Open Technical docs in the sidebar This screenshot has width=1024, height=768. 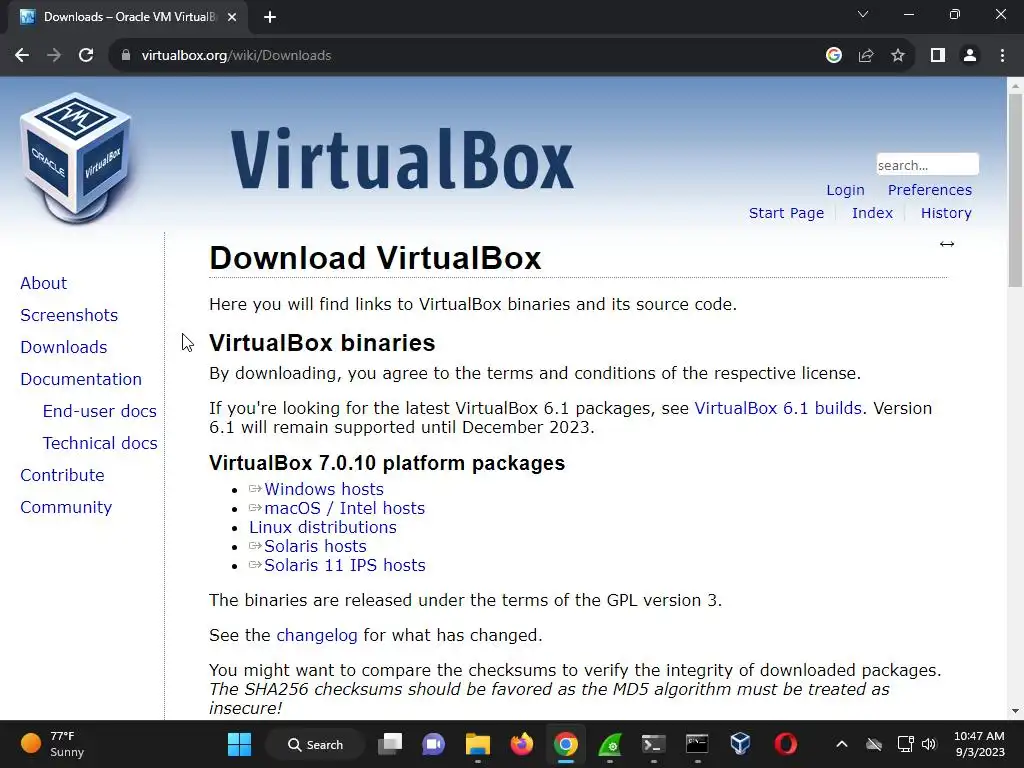100,443
